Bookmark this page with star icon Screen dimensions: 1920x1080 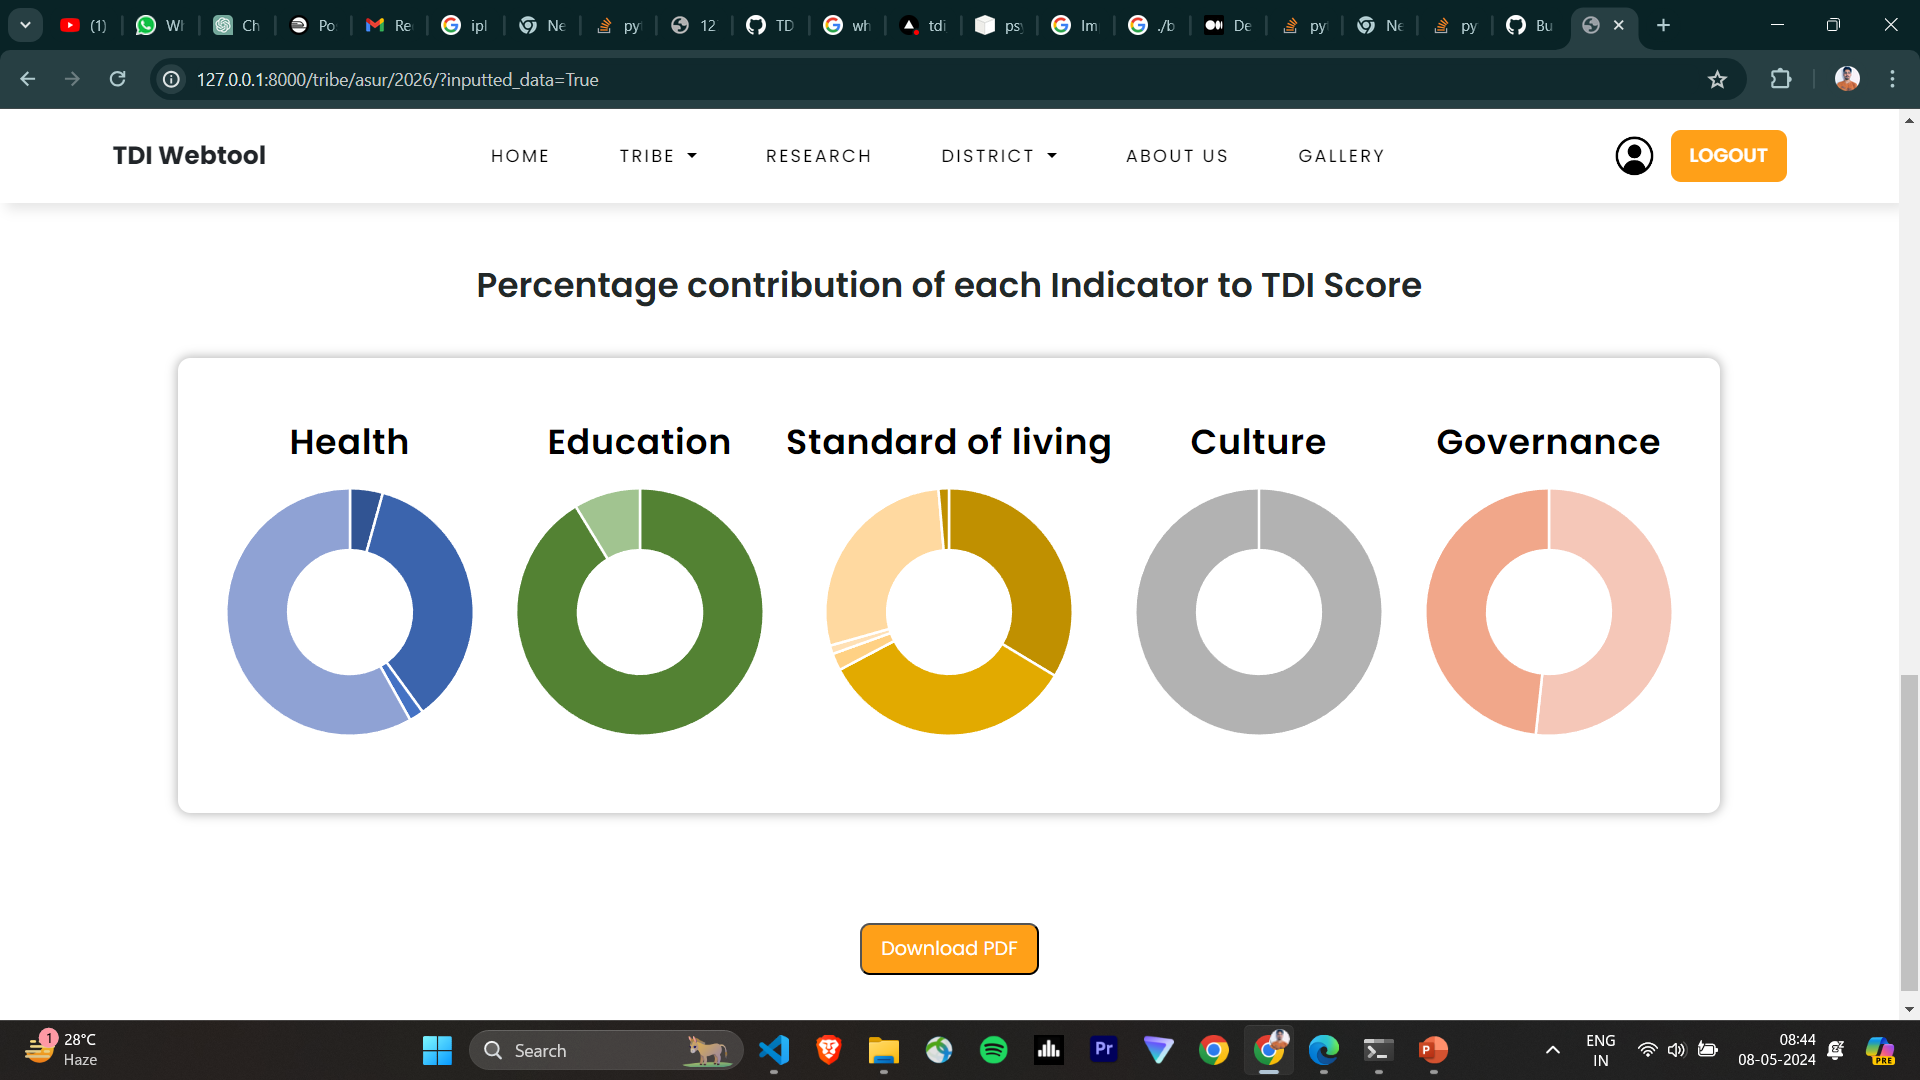pos(1717,80)
